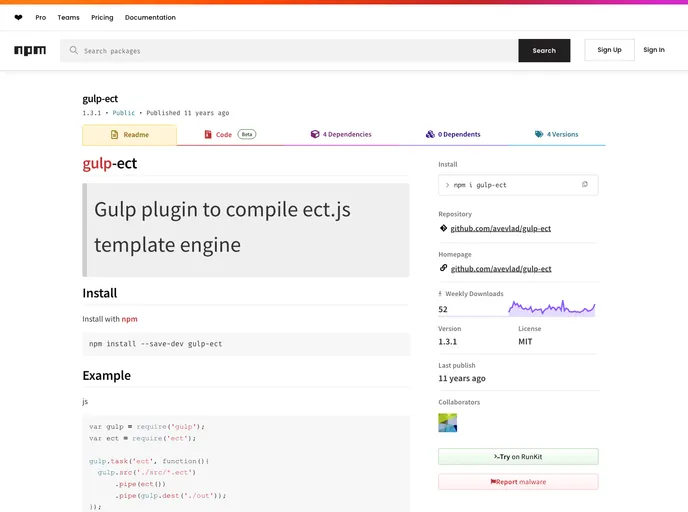The image size is (688, 512).
Task: Click the git repository diamond icon
Action: pyautogui.click(x=443, y=228)
